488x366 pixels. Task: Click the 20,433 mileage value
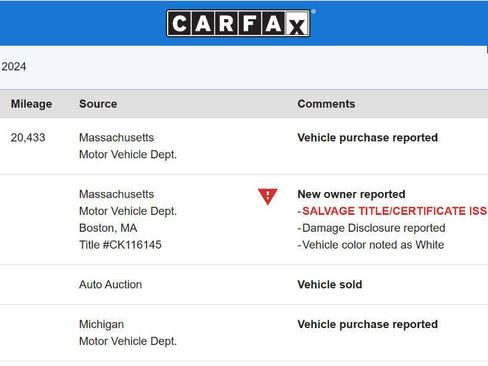[x=28, y=138]
